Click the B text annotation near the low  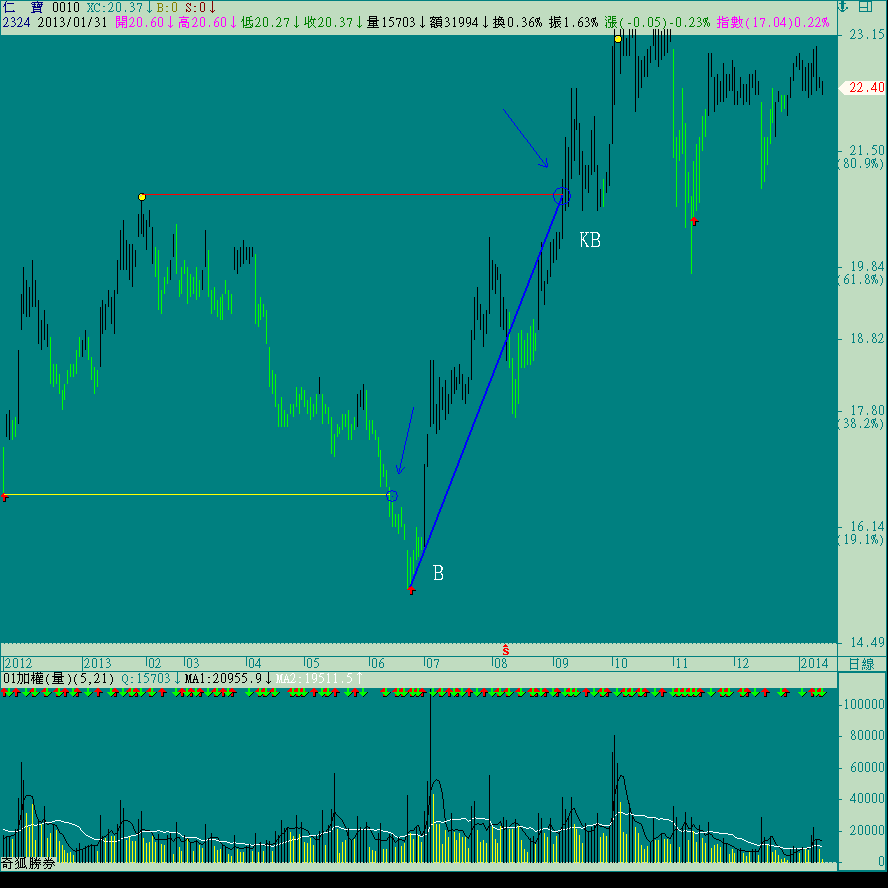pos(438,573)
